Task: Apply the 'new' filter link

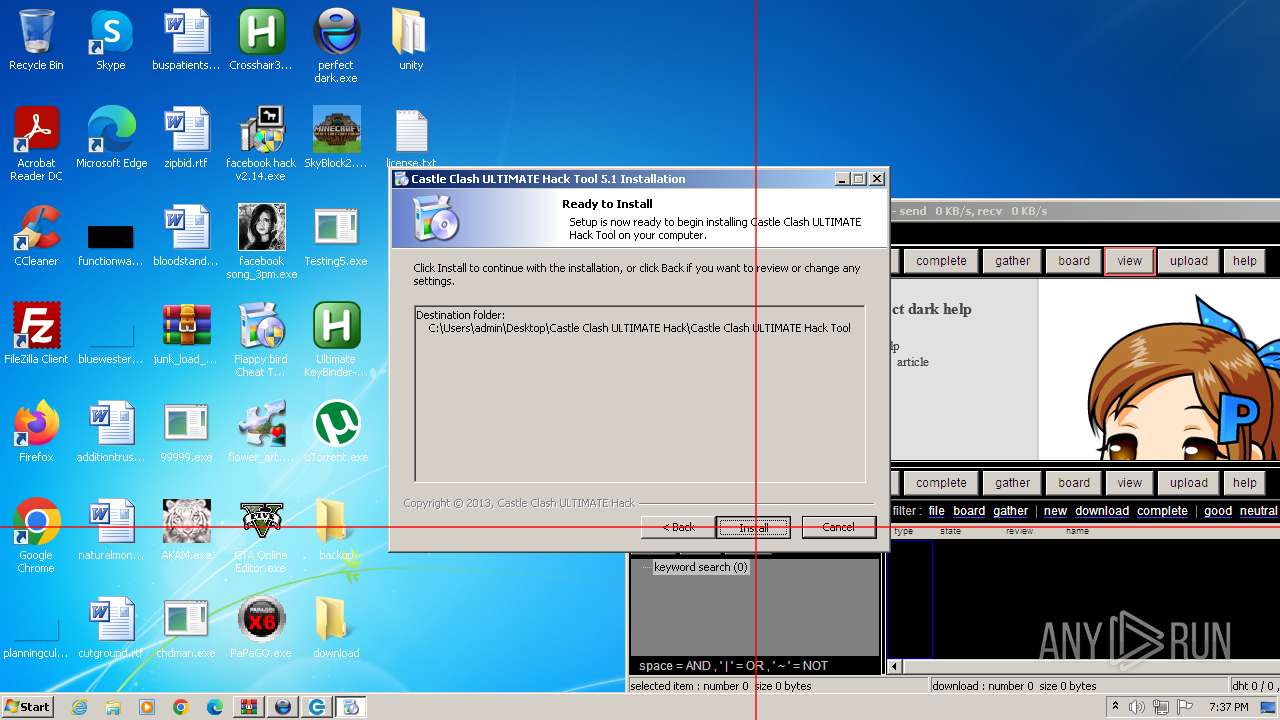Action: 1055,511
